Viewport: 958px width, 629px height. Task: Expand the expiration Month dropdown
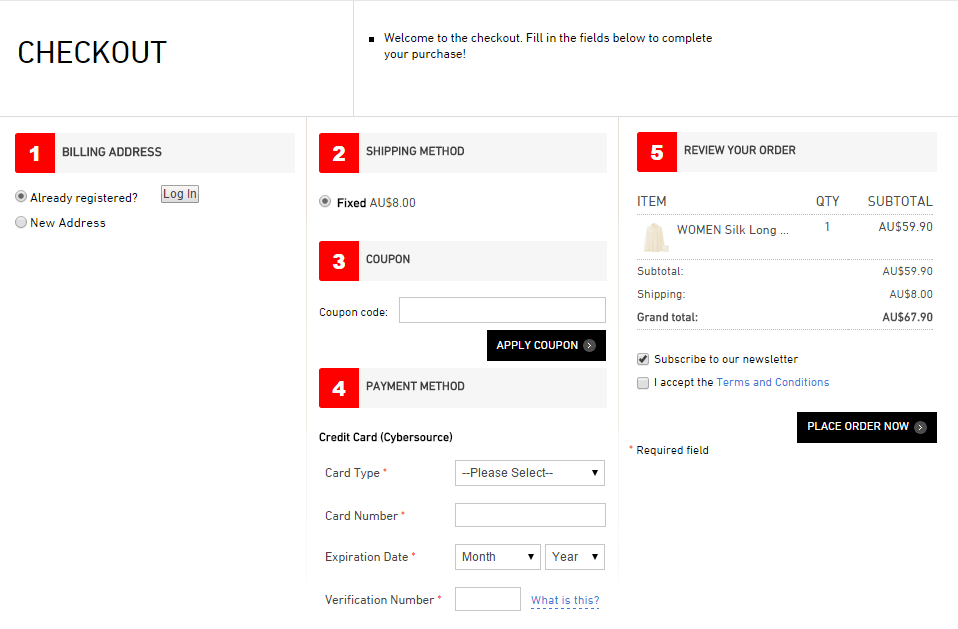click(x=498, y=557)
